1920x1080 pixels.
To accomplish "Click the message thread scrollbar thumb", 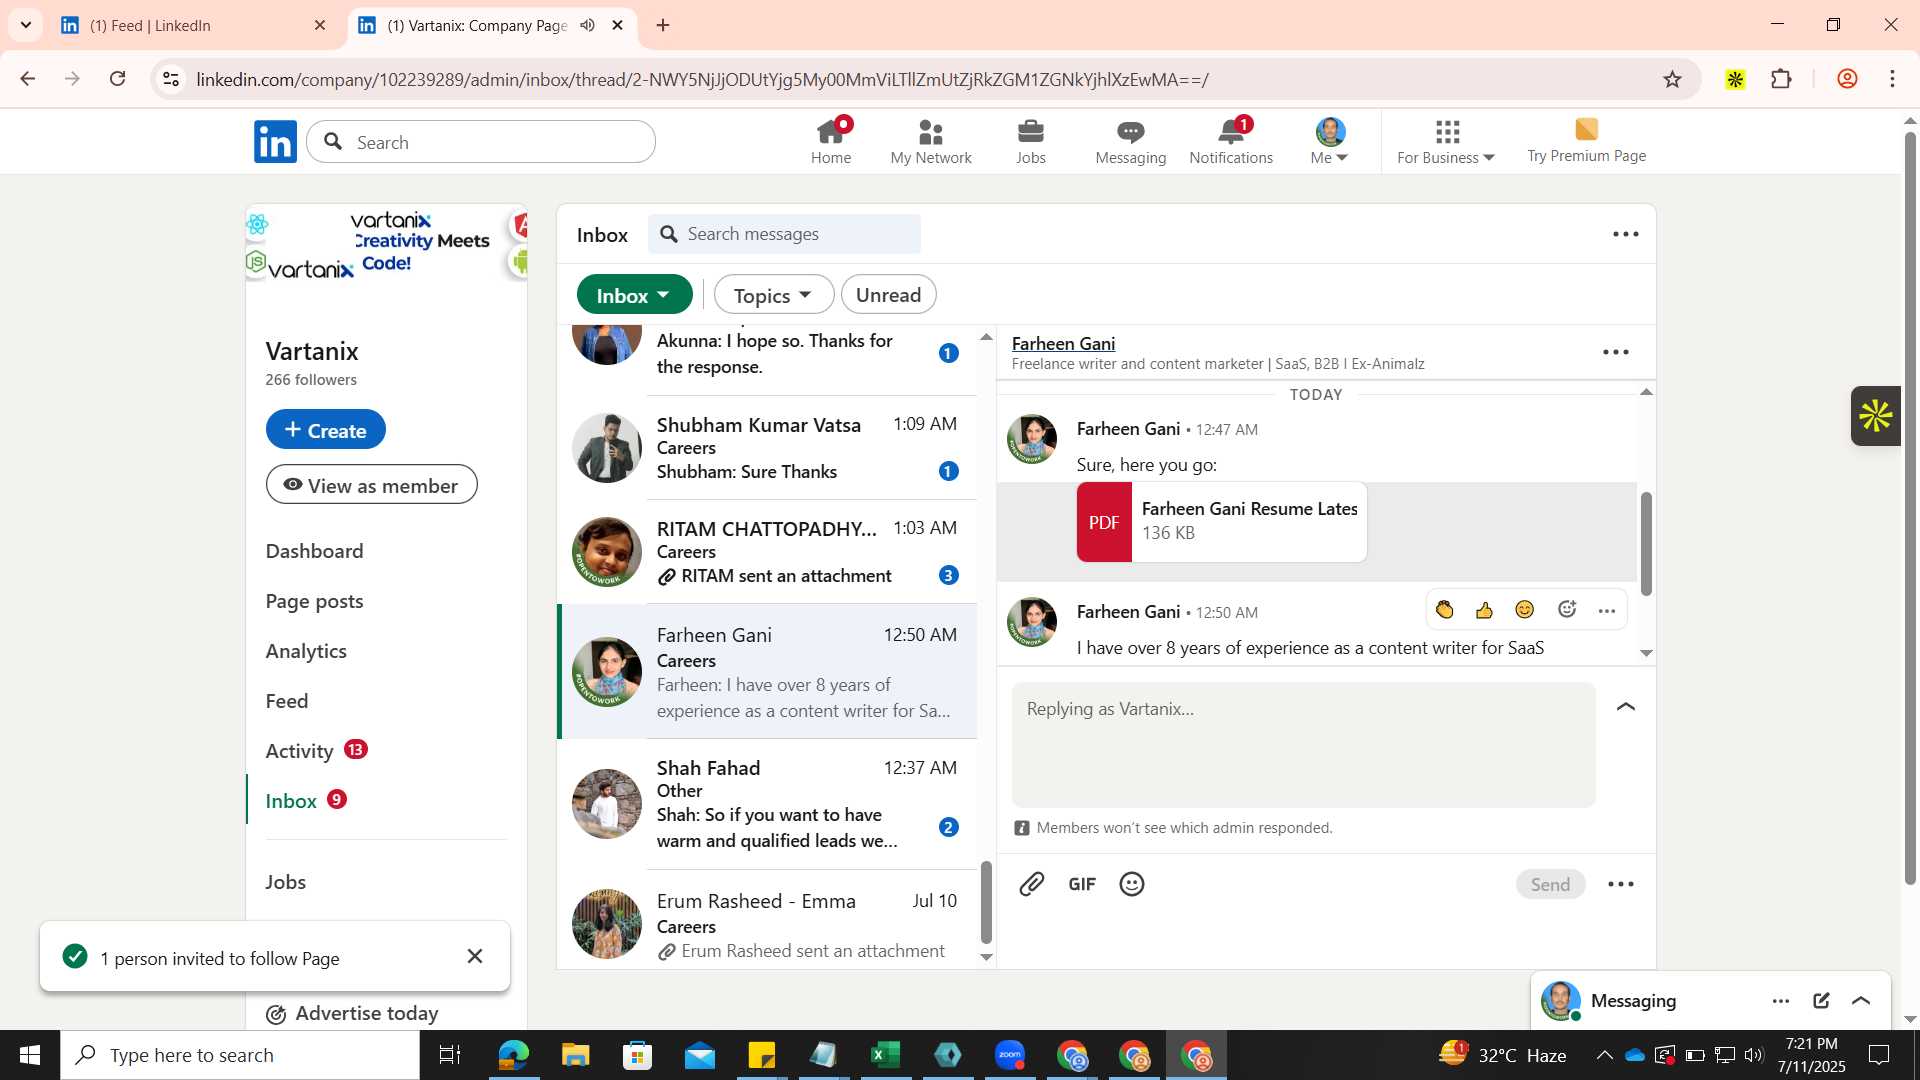I will click(x=1646, y=543).
